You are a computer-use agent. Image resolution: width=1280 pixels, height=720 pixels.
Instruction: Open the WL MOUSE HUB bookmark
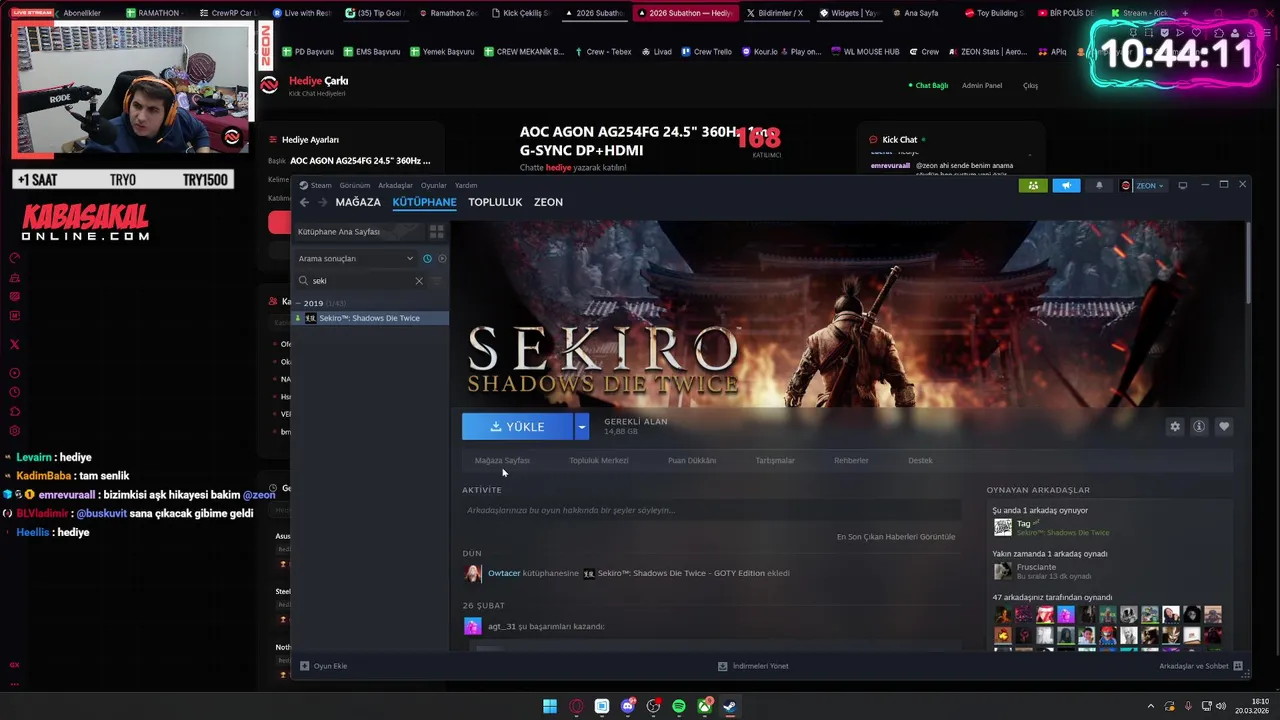click(864, 52)
